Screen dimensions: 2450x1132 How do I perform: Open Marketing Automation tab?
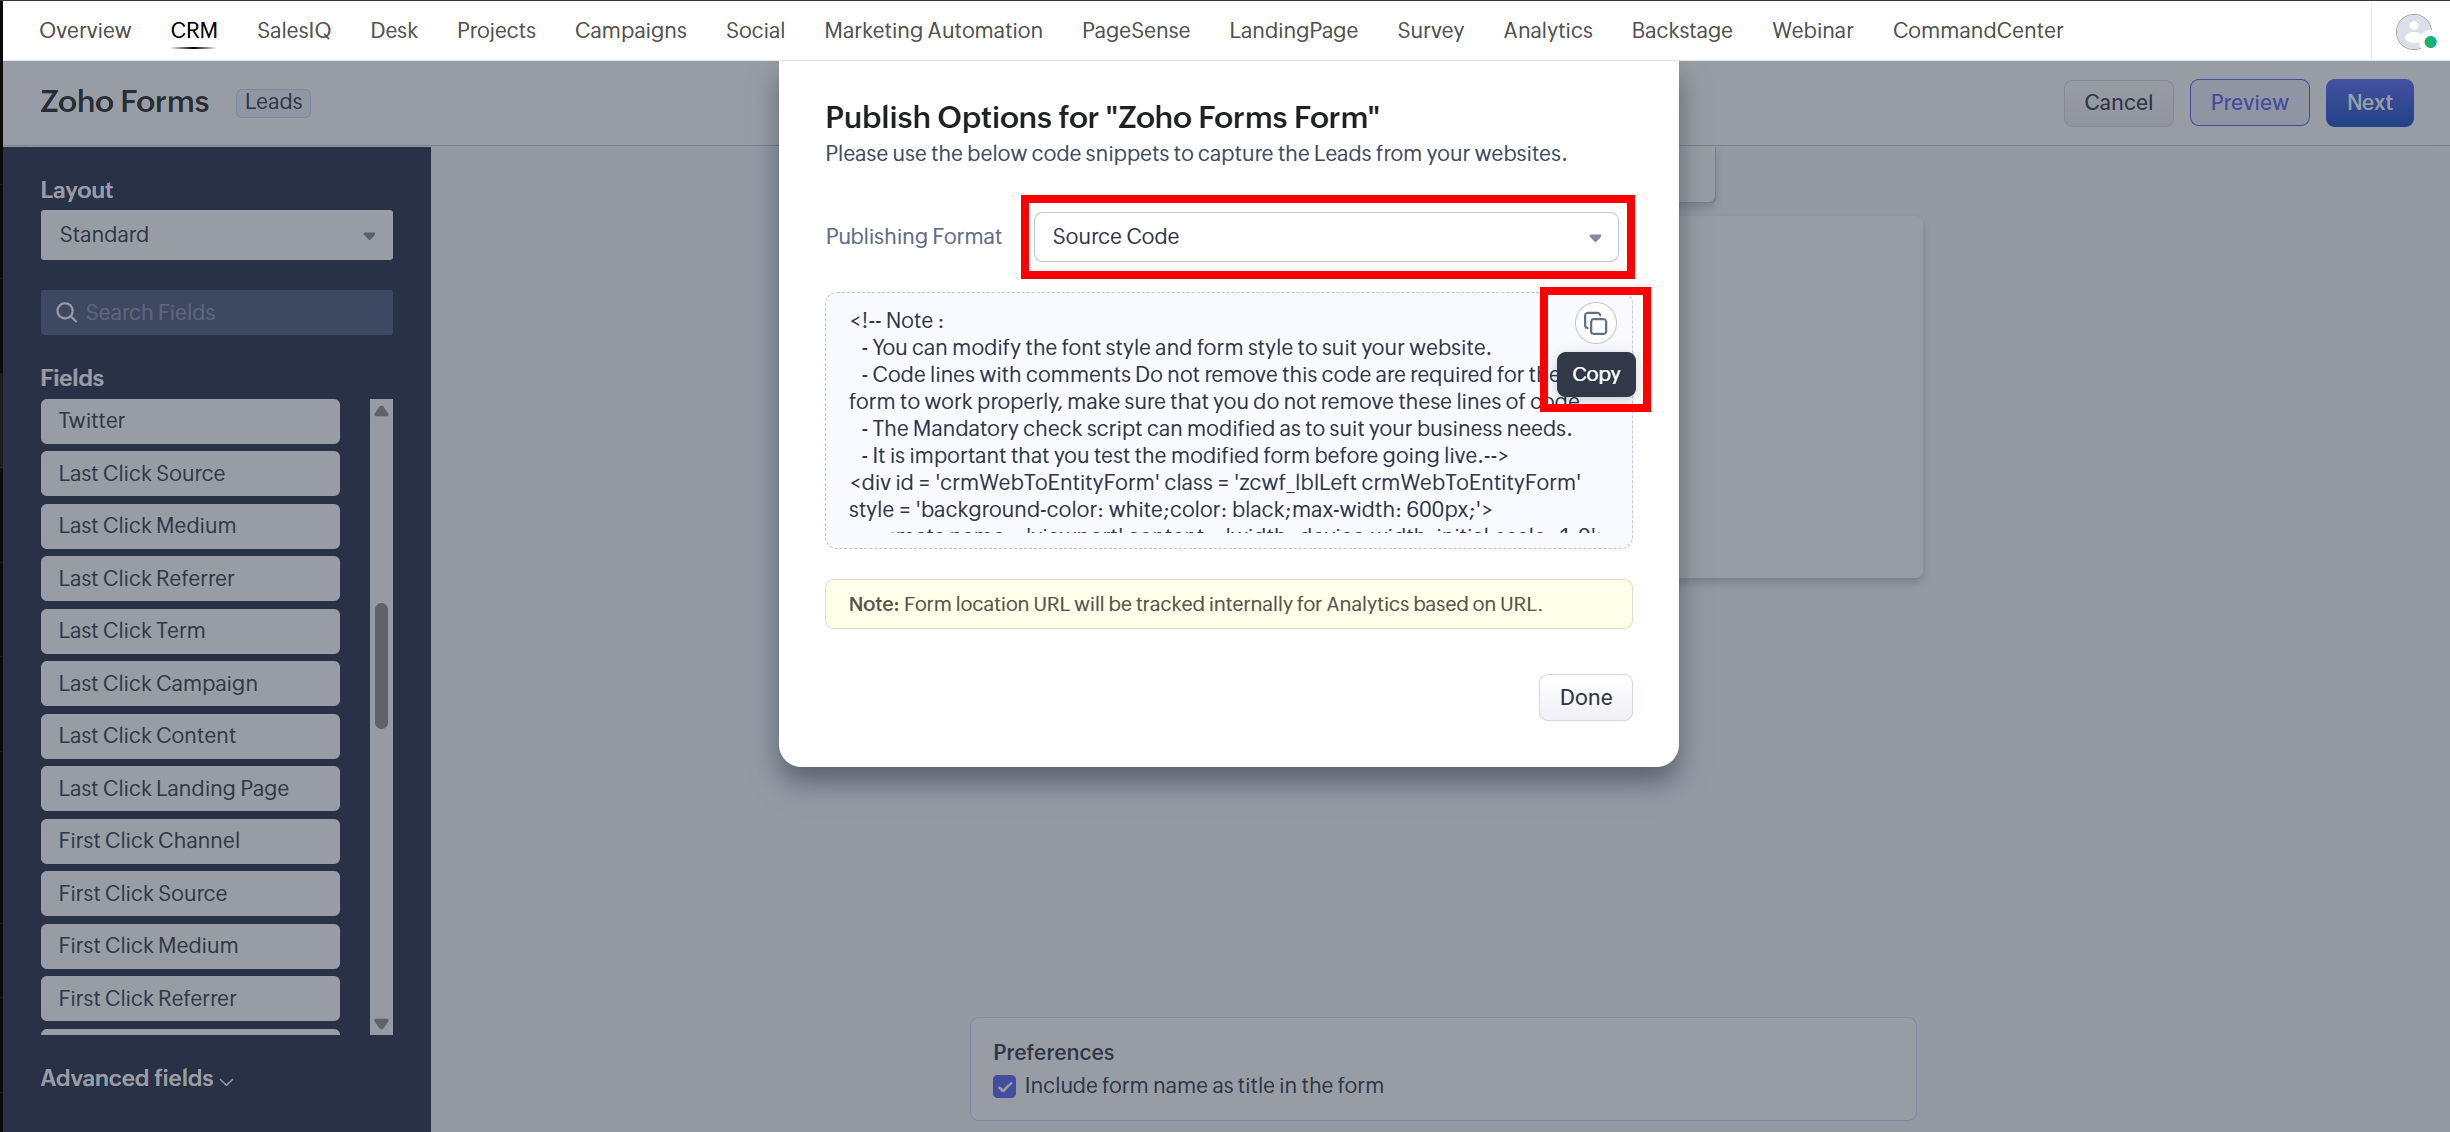click(933, 31)
